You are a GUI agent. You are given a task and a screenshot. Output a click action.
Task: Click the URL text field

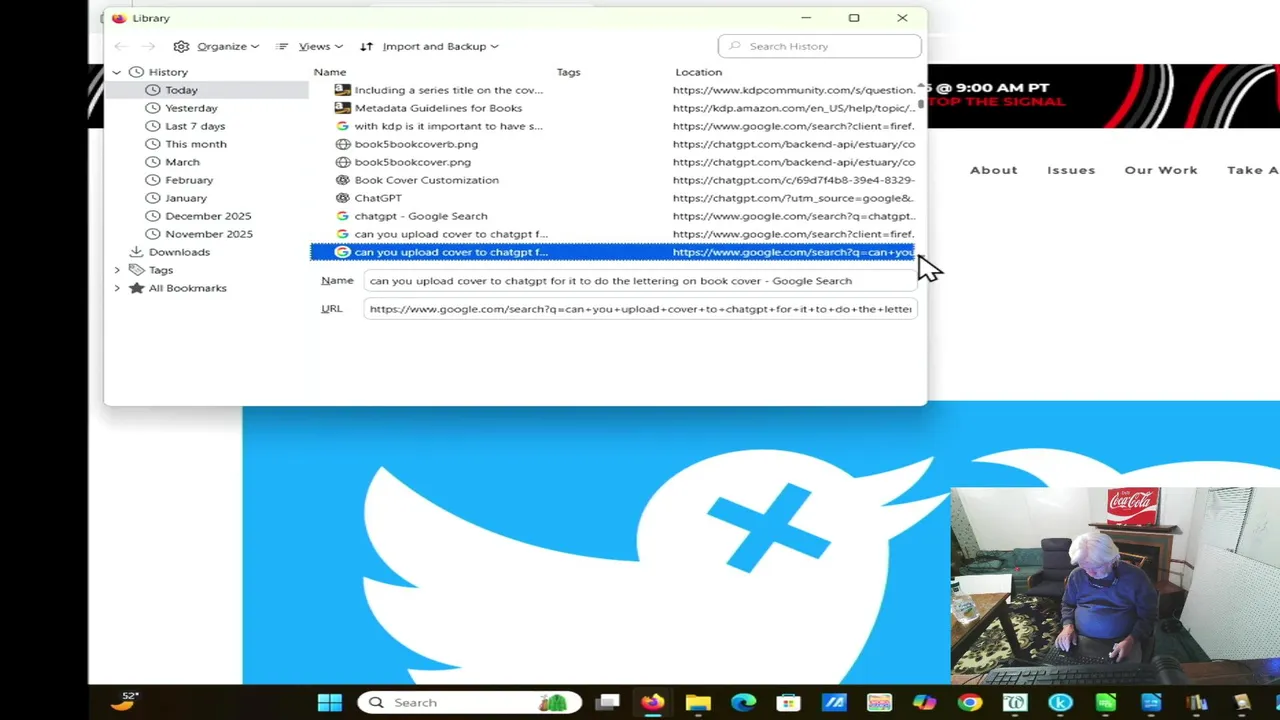click(640, 309)
